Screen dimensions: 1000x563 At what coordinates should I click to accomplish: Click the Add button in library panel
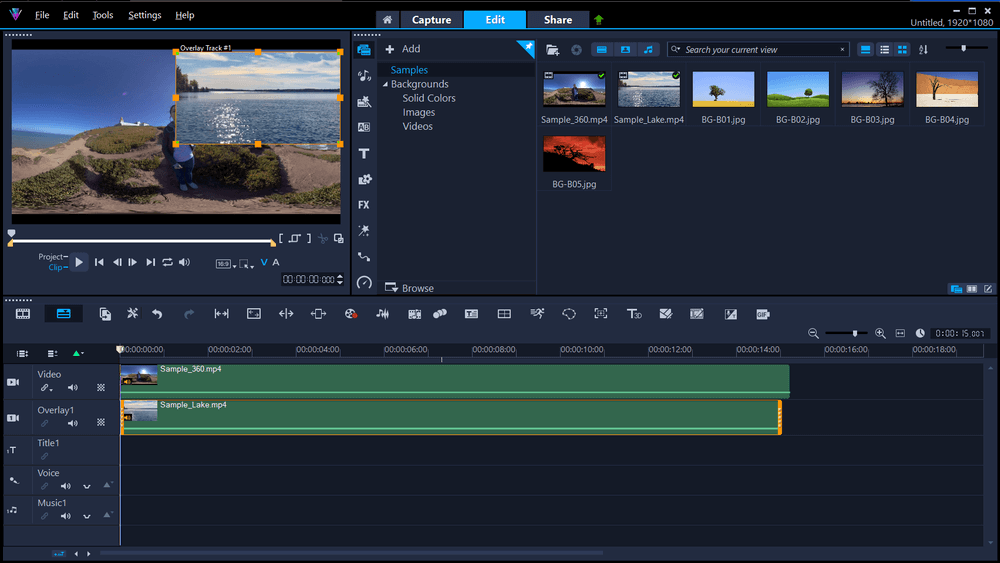(403, 49)
